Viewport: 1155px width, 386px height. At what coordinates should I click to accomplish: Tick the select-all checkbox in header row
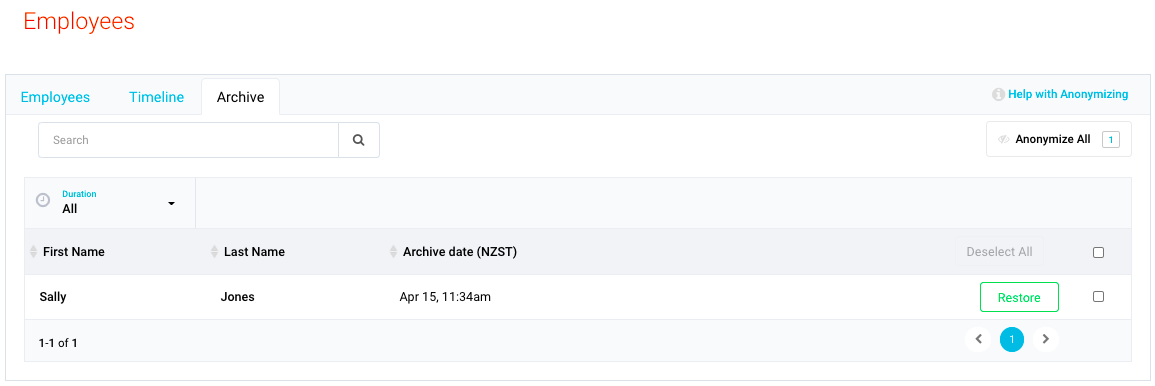pos(1098,253)
